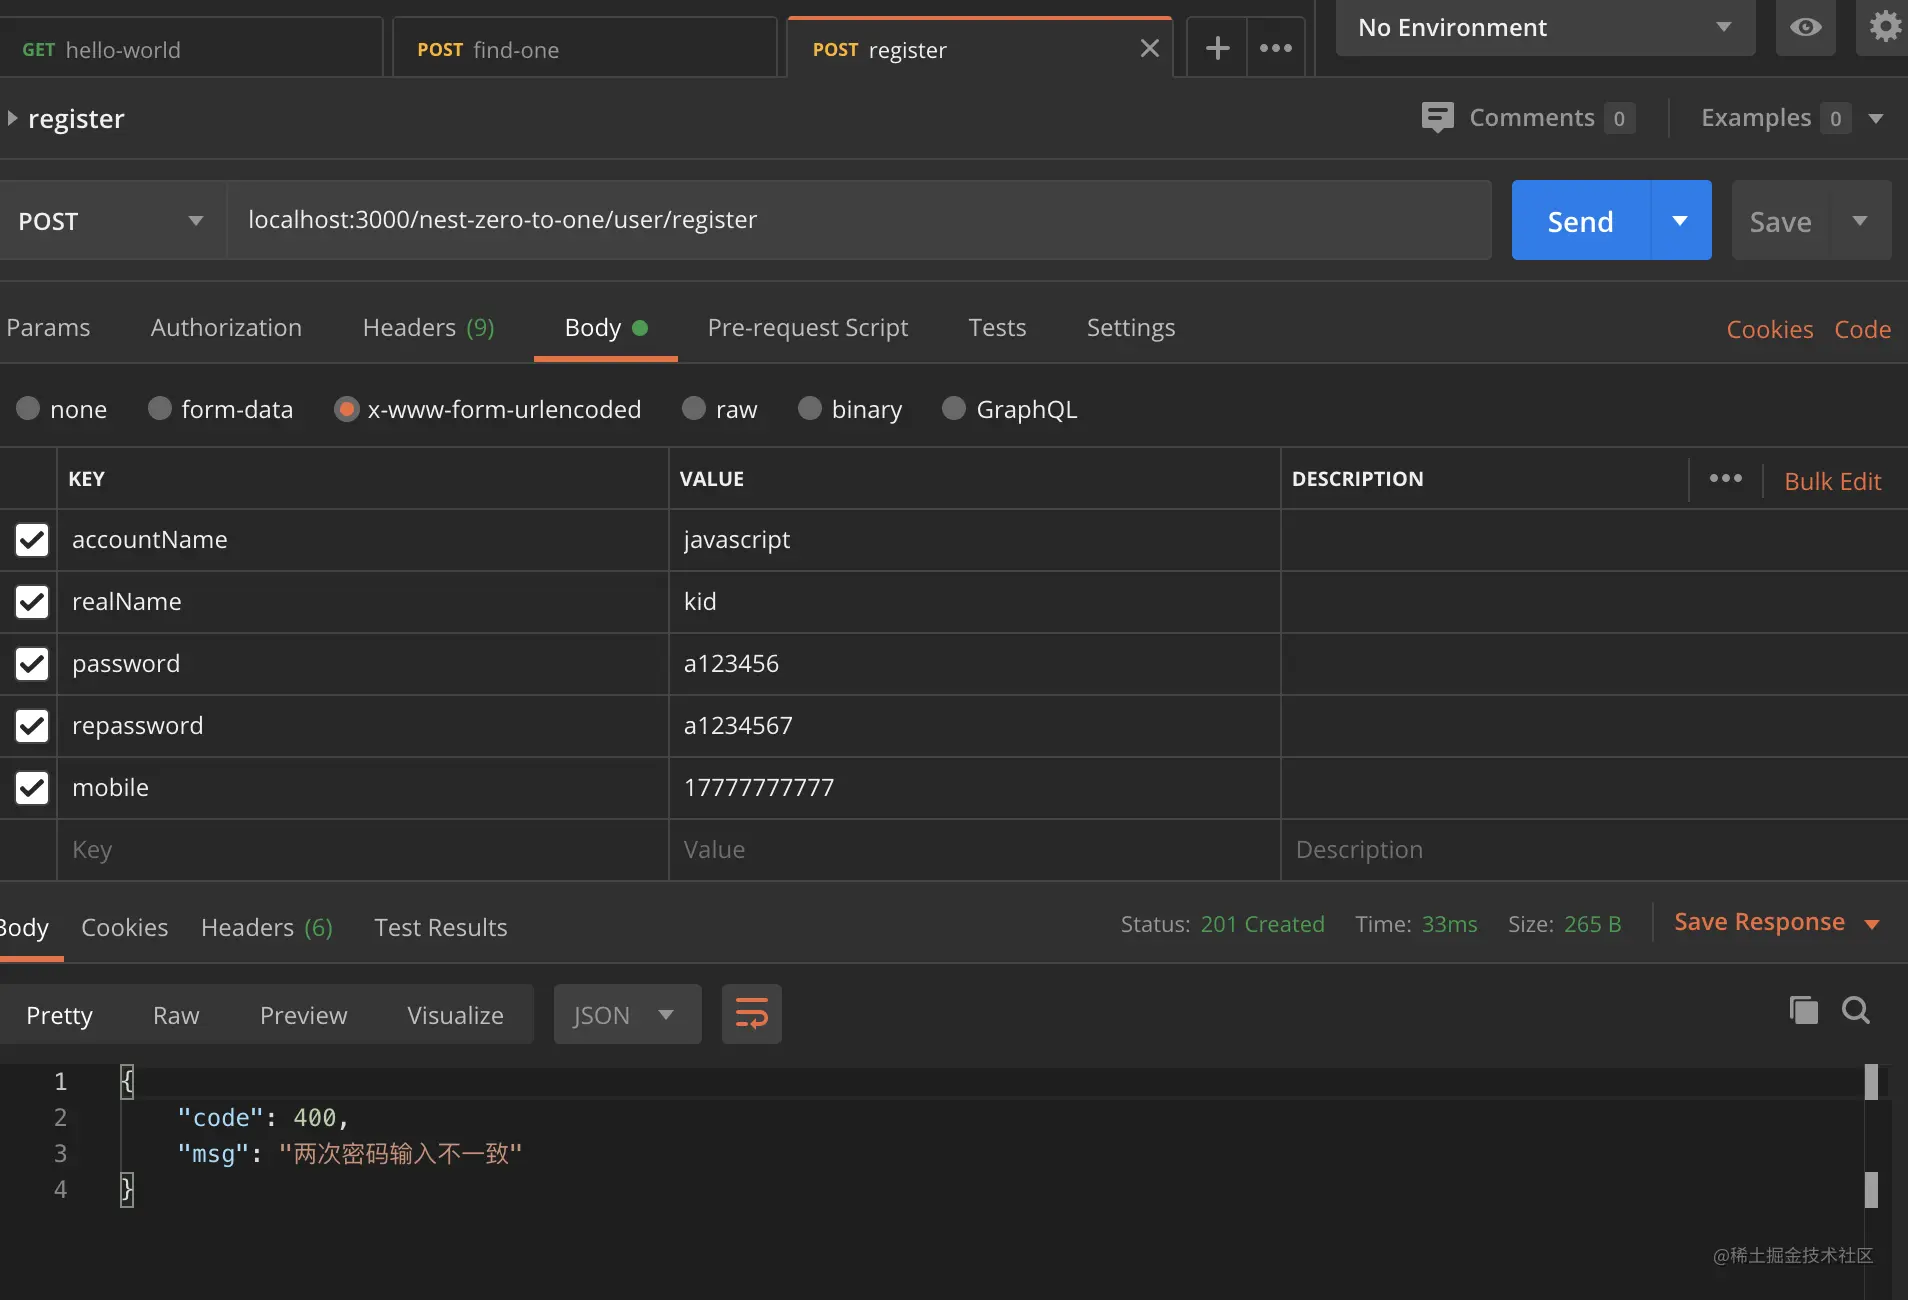Viewport: 1908px width, 1300px height.
Task: Select the GraphQL body type
Action: click(954, 409)
